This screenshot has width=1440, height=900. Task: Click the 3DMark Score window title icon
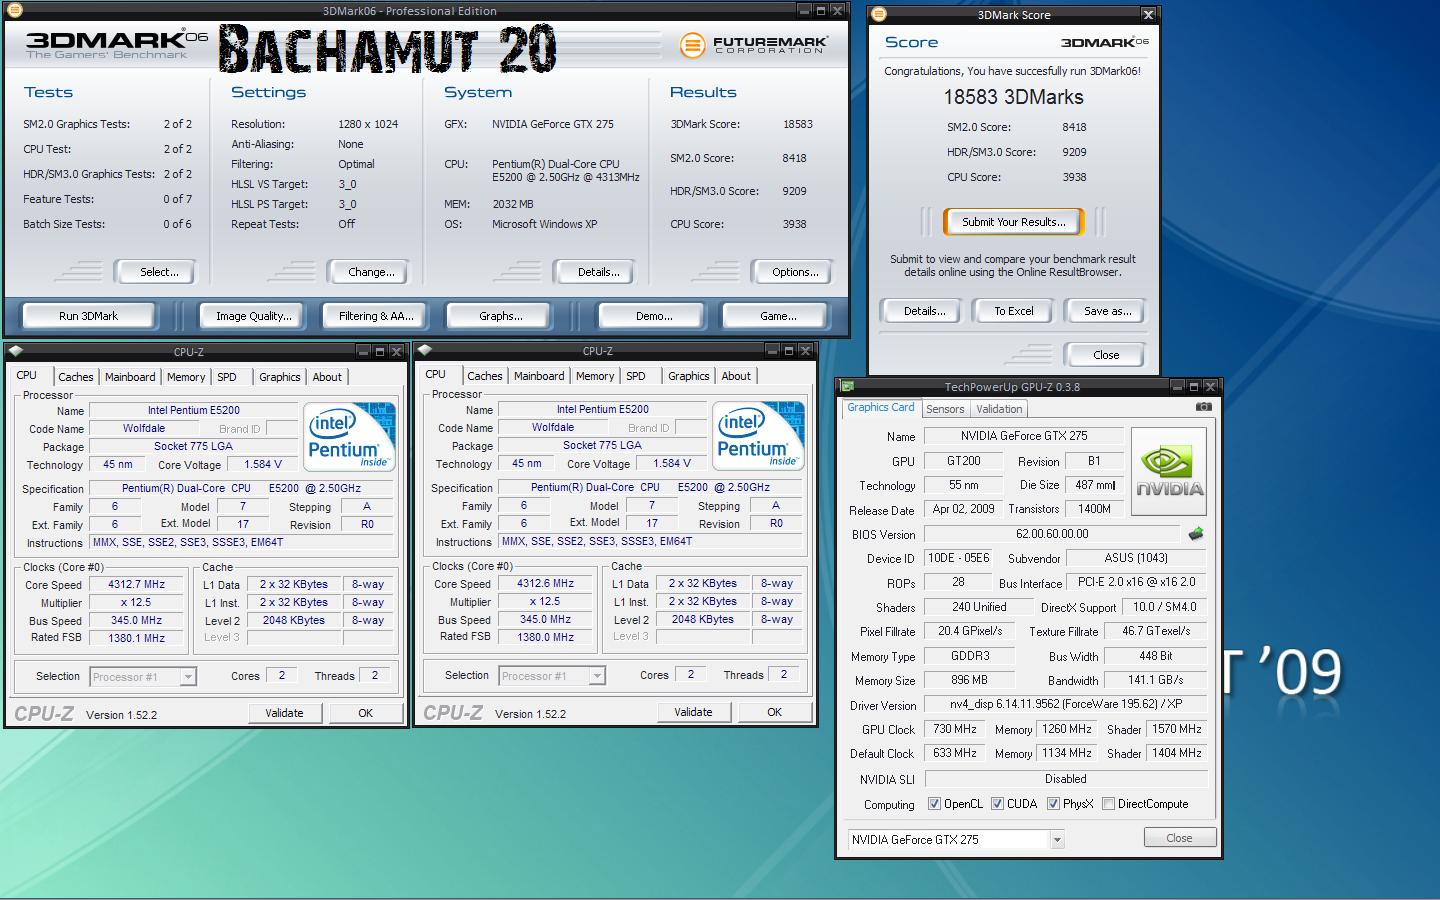point(878,15)
